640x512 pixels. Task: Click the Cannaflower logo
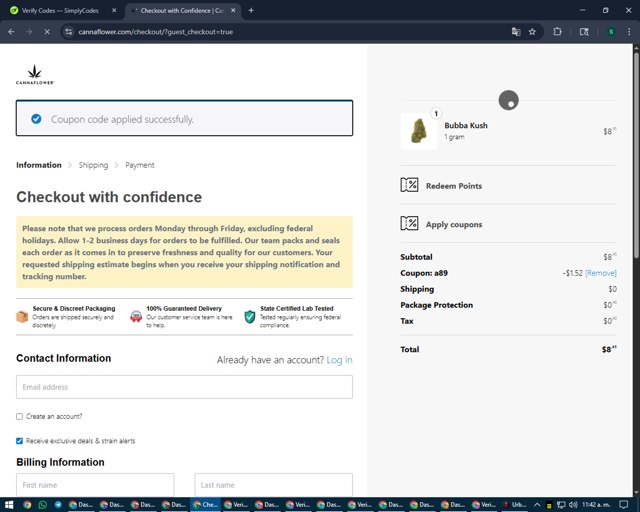pos(35,75)
